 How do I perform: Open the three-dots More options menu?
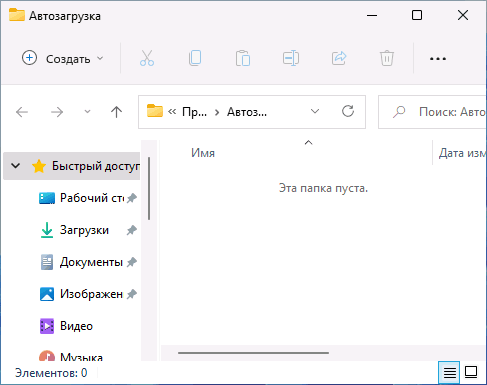pos(438,59)
